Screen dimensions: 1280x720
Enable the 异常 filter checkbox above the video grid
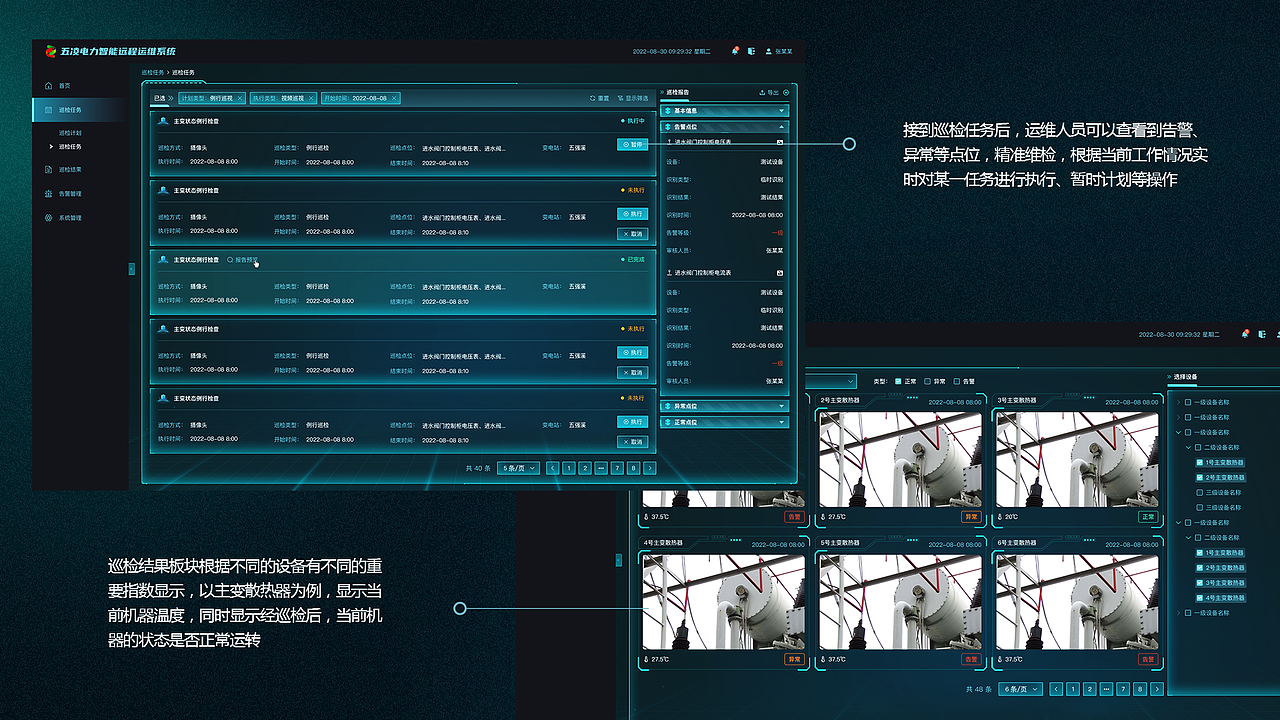[x=926, y=381]
